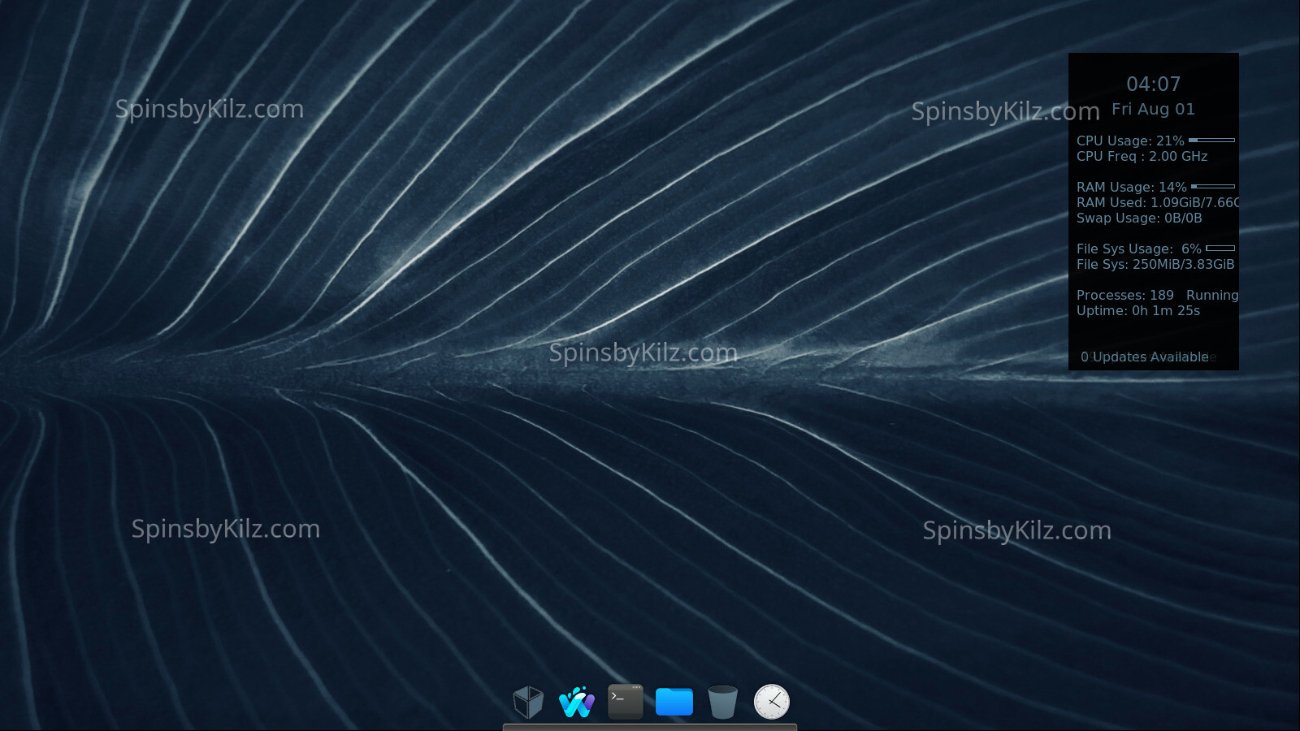Click the 'RAM Usage: 14%' line

point(1131,187)
